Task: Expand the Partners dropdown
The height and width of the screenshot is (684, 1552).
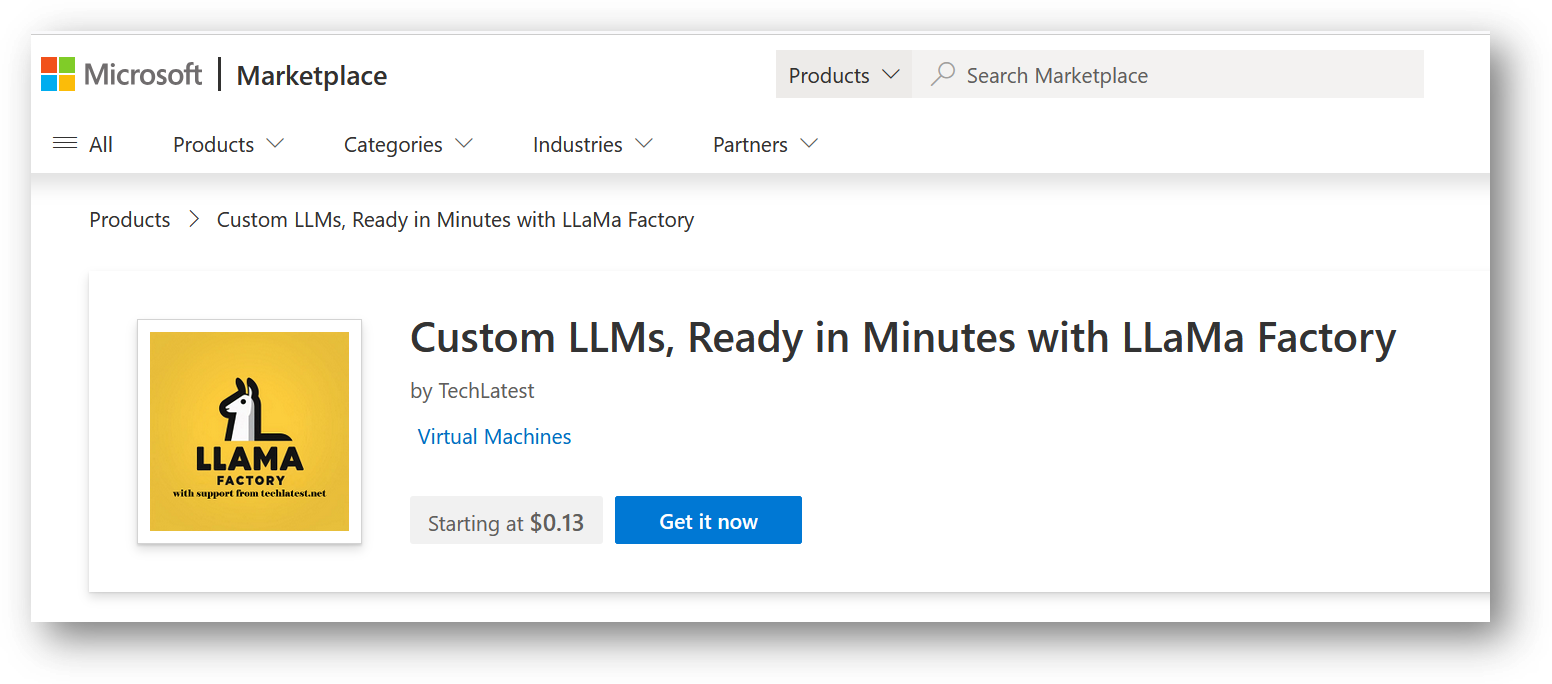Action: click(764, 144)
